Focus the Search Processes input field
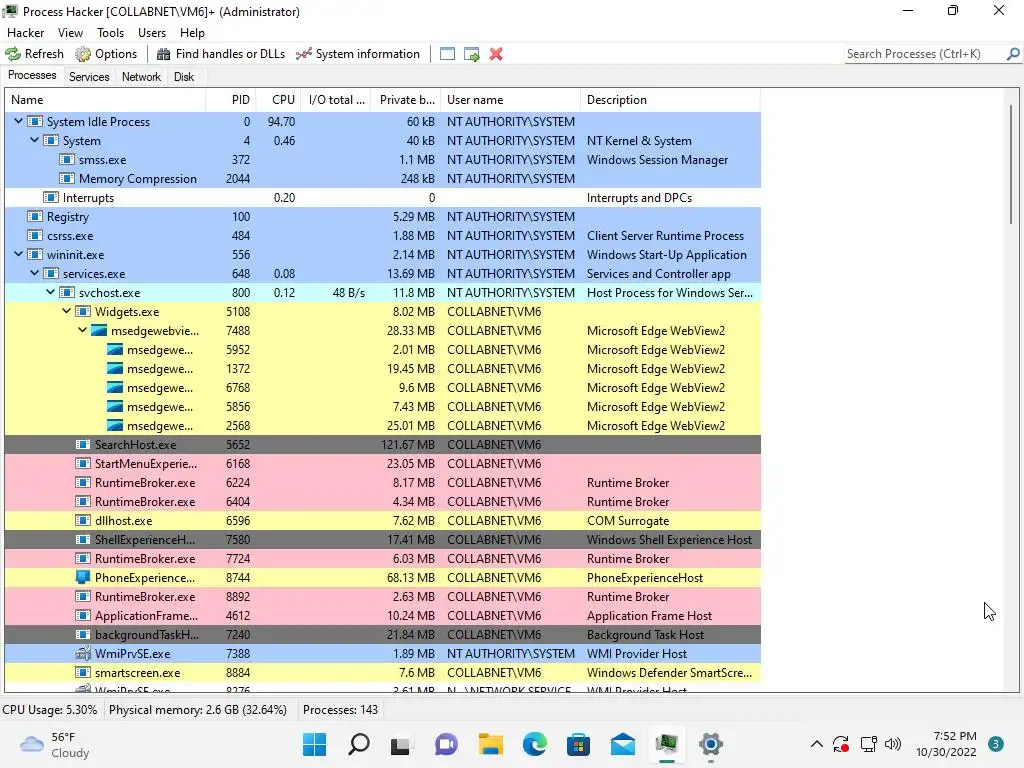1024x768 pixels. pos(925,54)
